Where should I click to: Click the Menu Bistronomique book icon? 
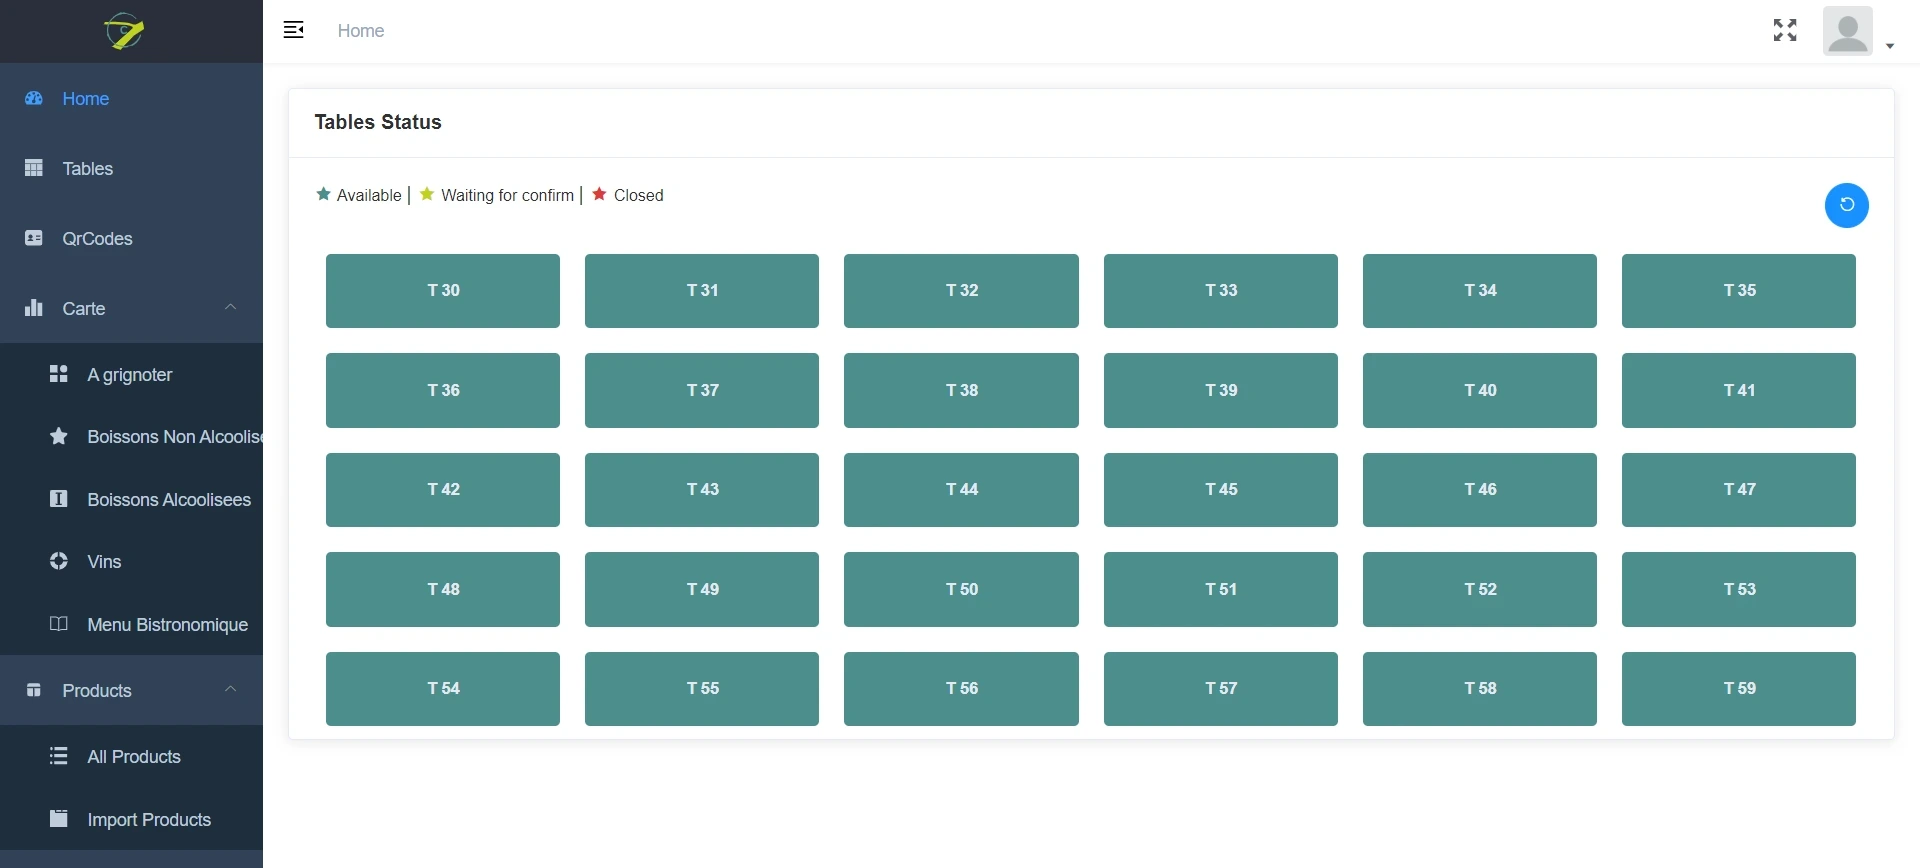pos(59,624)
